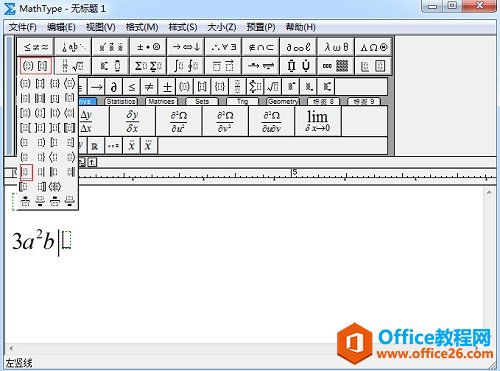Insert left brace only template
Image resolution: width=500 pixels, height=371 pixels.
[x=25, y=157]
